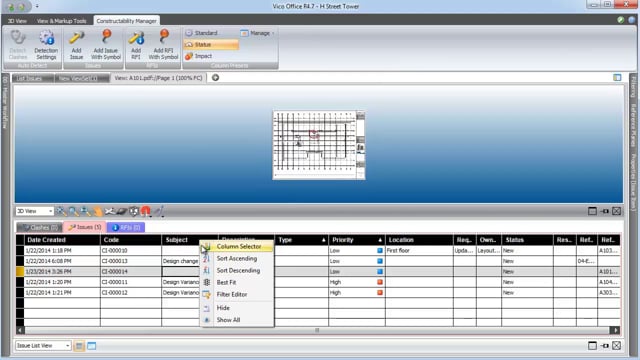Select the pan hand tool in 3D toolbar
The width and height of the screenshot is (640, 360).
pyautogui.click(x=98, y=211)
